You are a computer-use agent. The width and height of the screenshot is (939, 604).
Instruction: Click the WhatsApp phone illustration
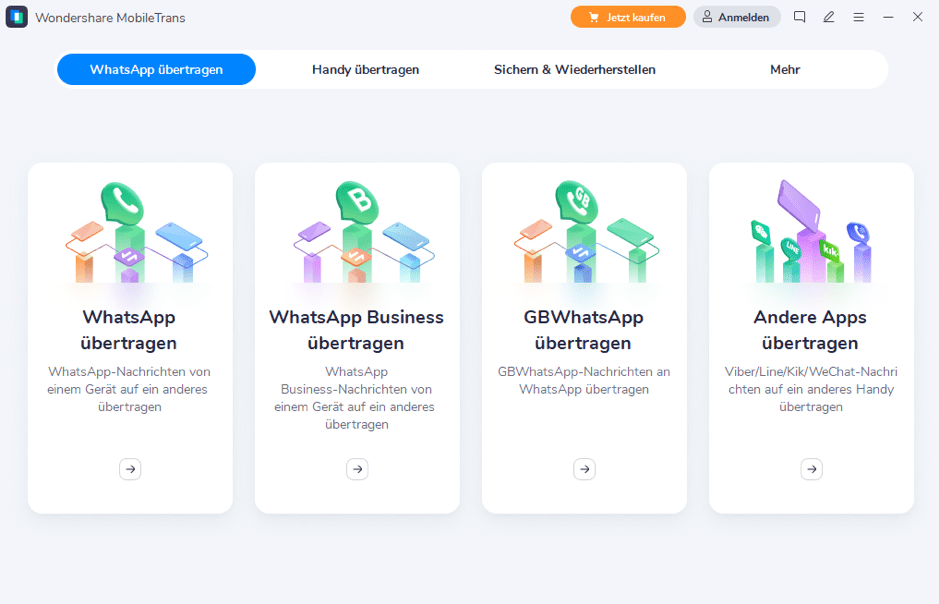click(x=136, y=232)
